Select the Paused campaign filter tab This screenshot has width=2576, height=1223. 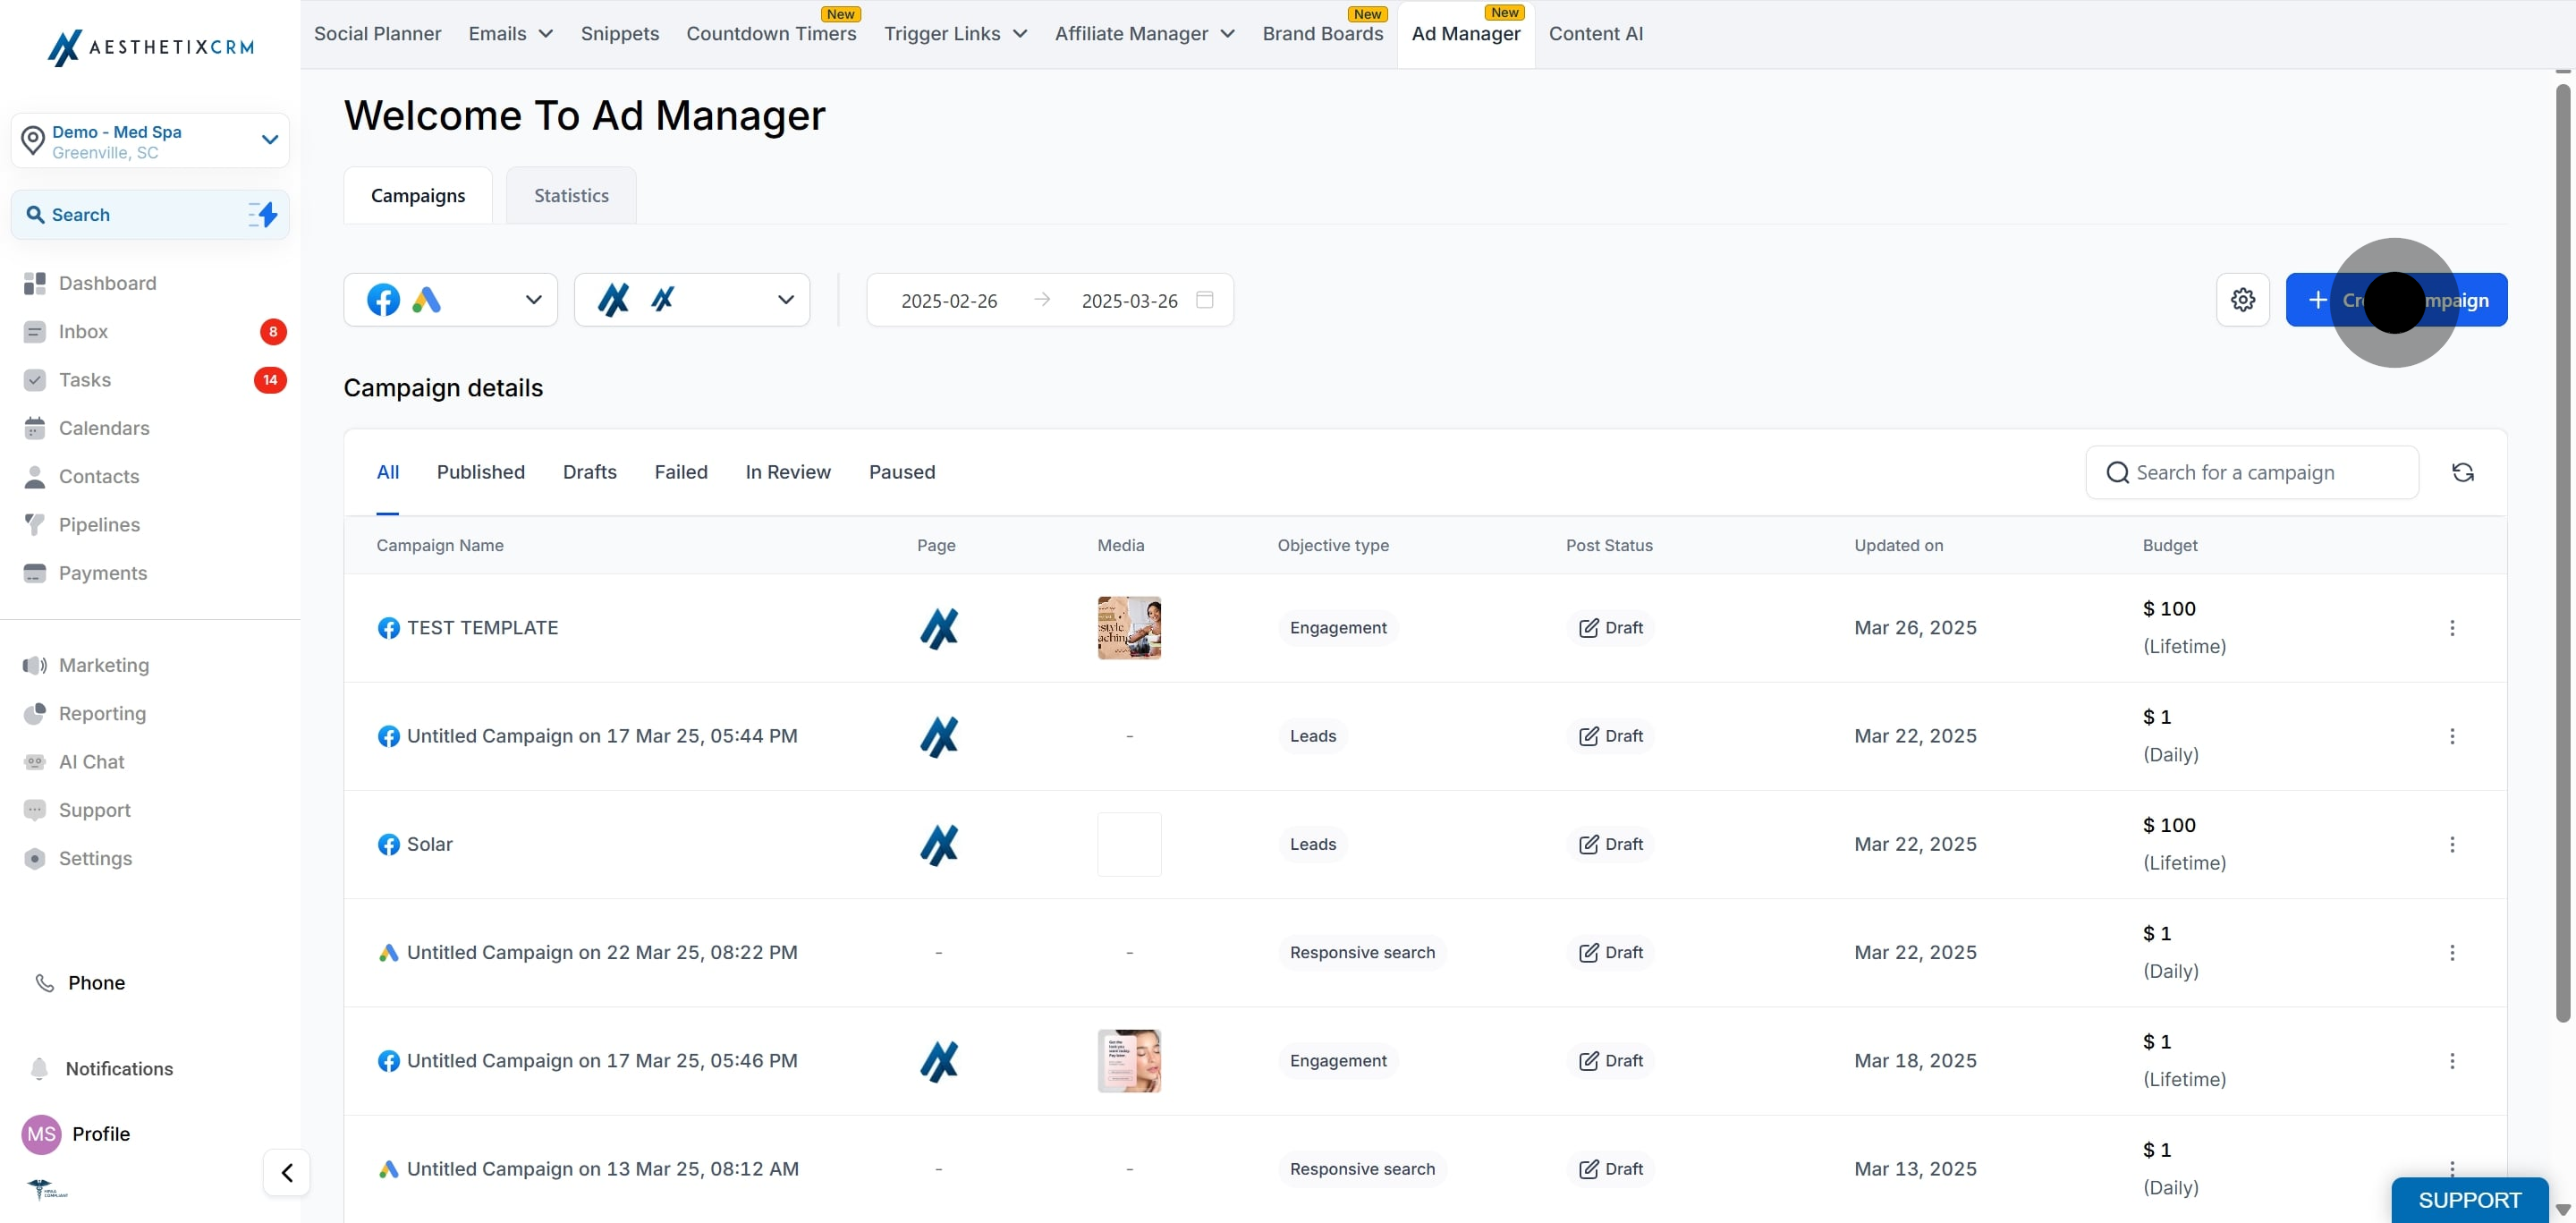(x=901, y=472)
